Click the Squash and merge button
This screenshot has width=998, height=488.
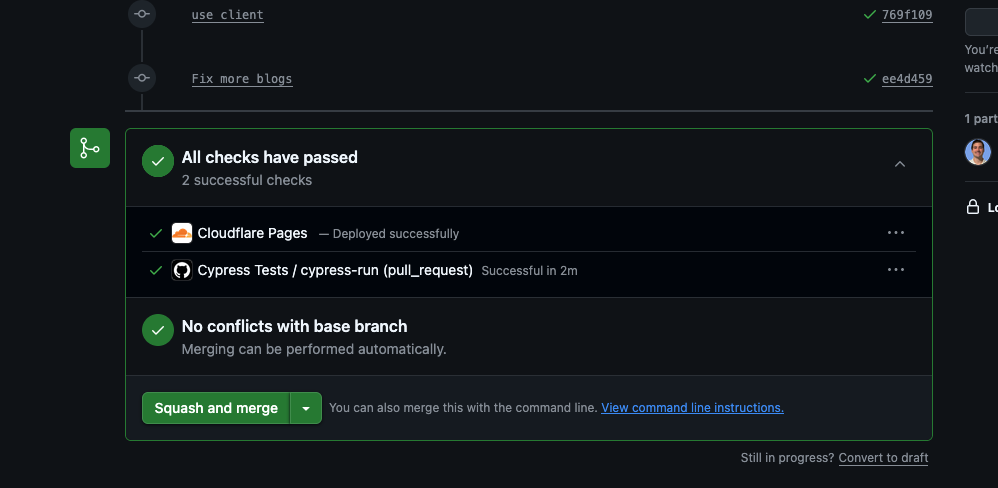216,408
